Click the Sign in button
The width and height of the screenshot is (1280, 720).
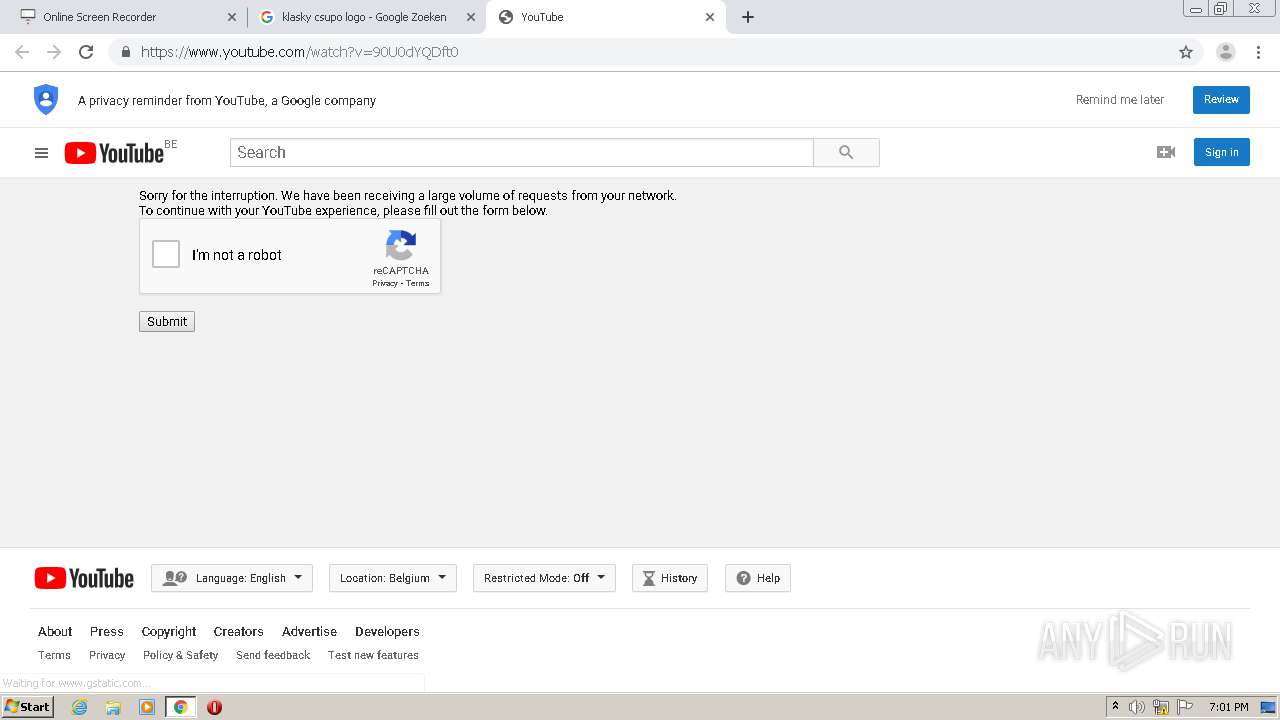point(1222,152)
